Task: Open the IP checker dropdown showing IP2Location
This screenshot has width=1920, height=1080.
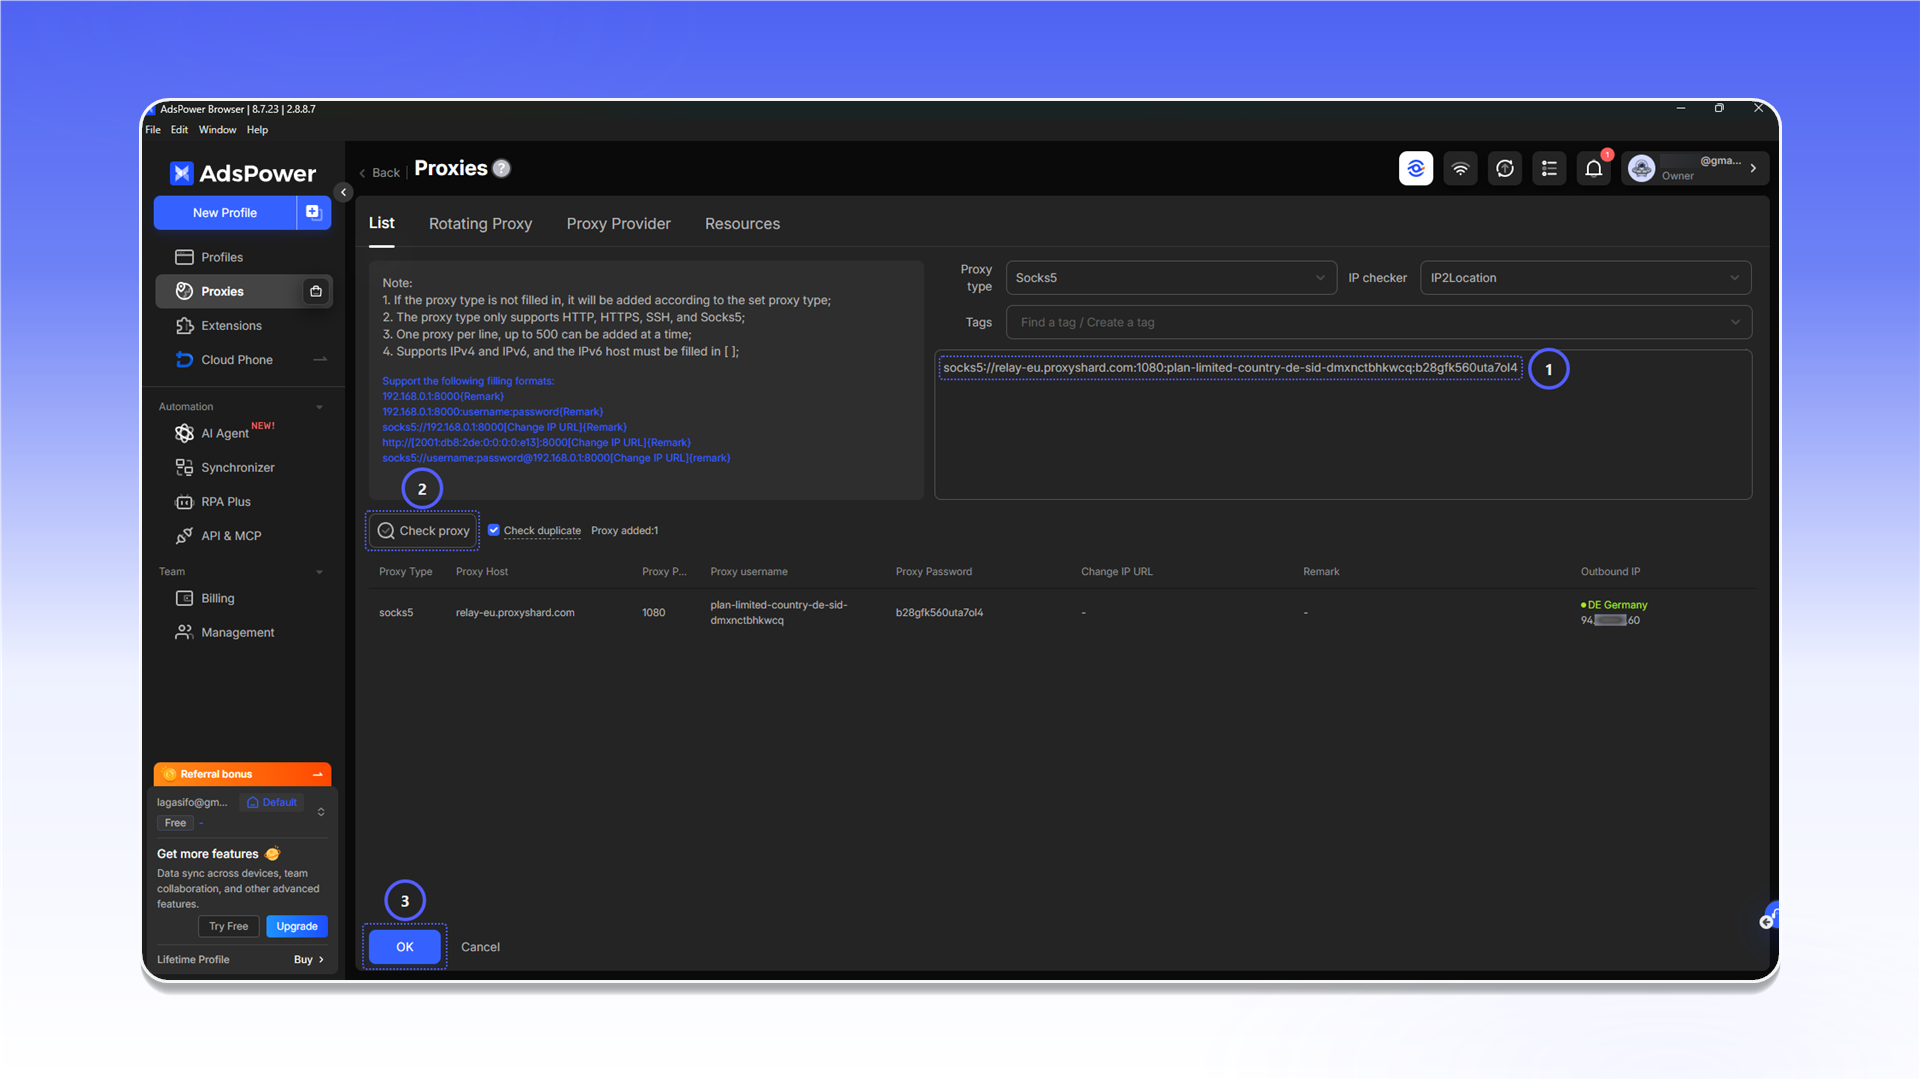Action: click(1585, 278)
